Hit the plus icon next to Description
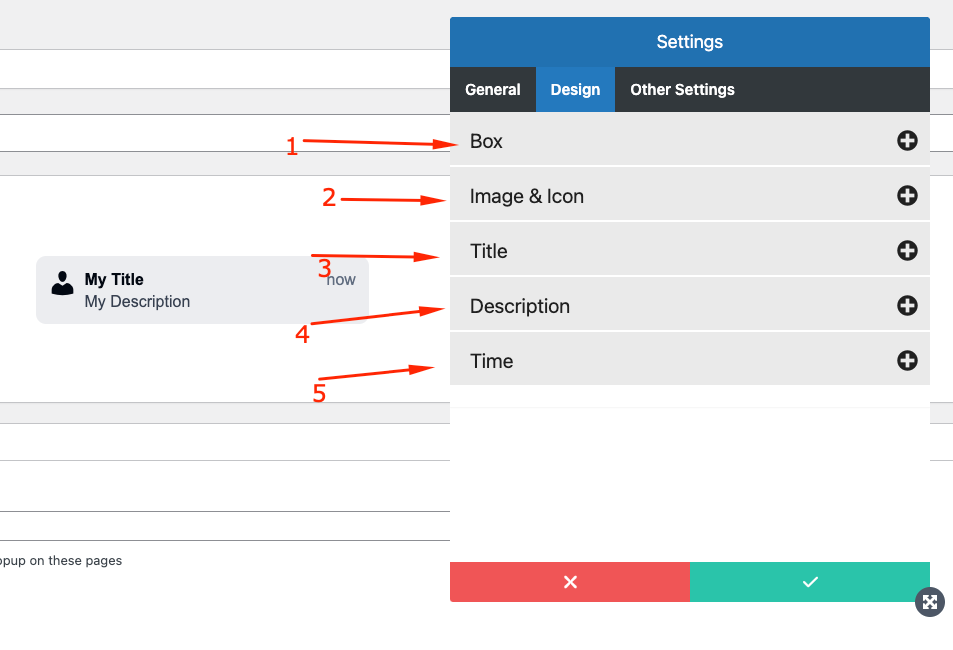The image size is (953, 650). pyautogui.click(x=906, y=306)
